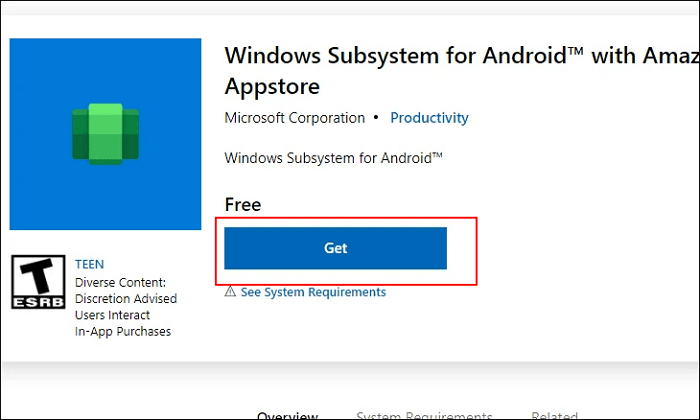Click the Free price label
This screenshot has width=700, height=420.
click(243, 205)
